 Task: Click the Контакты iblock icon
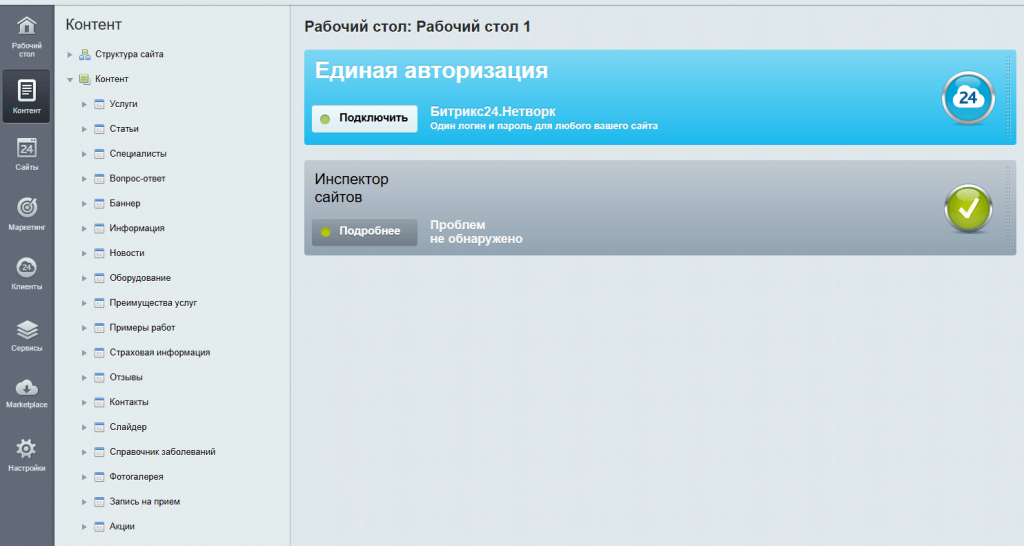click(99, 402)
